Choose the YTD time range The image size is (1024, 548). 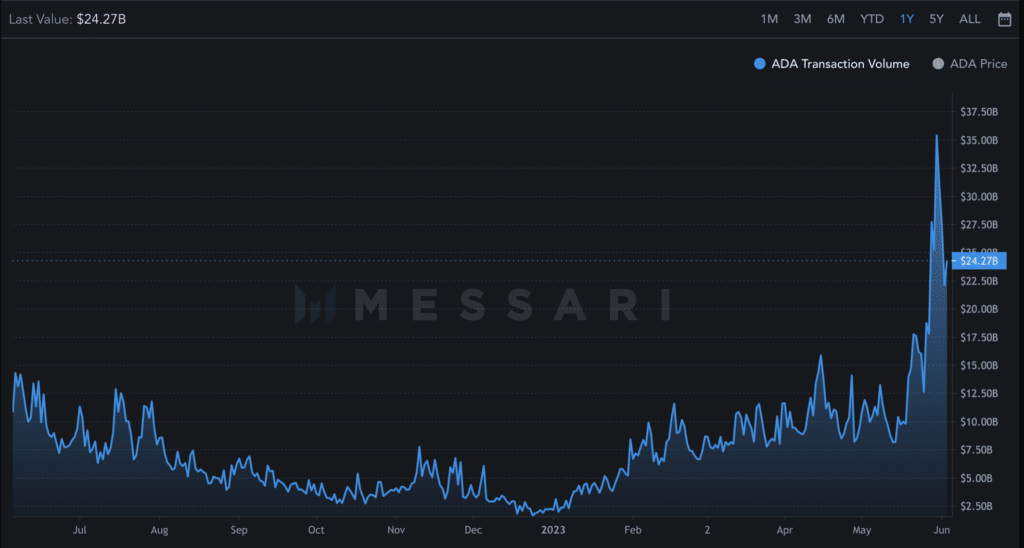(872, 20)
